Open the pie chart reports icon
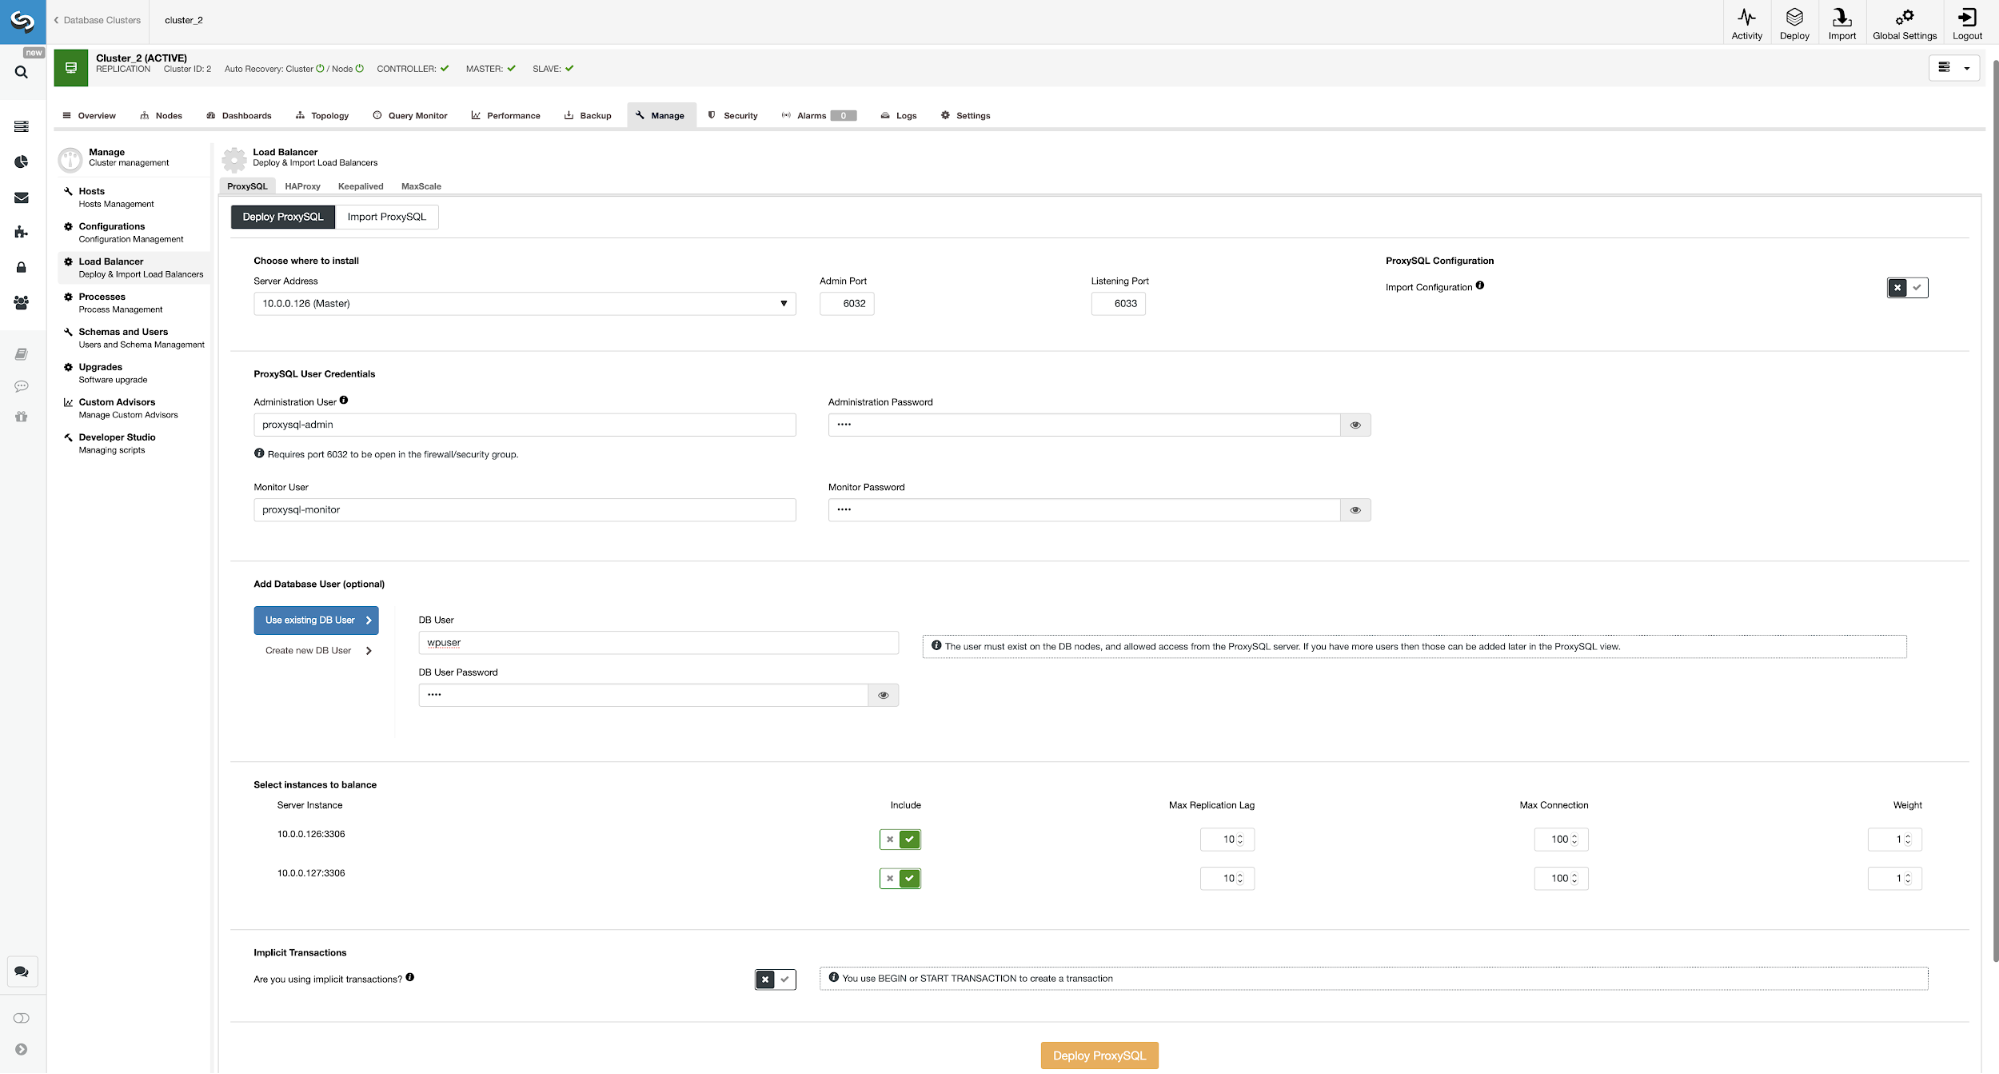The image size is (1999, 1074). coord(21,162)
